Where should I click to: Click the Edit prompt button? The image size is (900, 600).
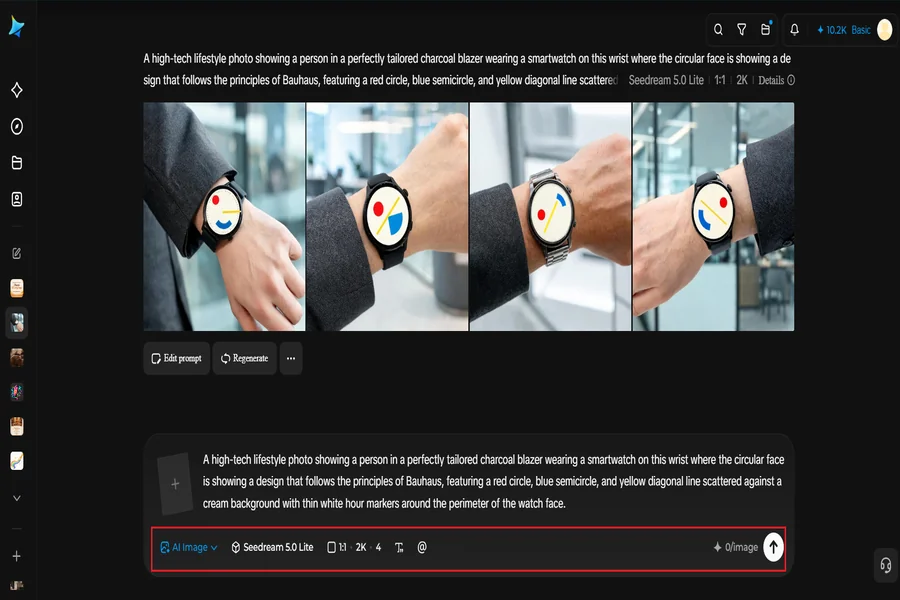pyautogui.click(x=177, y=358)
